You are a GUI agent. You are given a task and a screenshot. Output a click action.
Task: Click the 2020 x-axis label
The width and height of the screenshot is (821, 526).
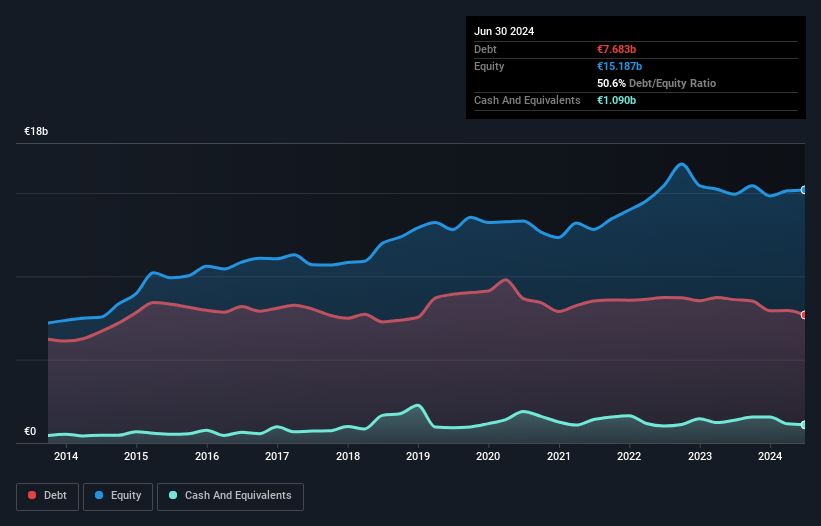coord(488,456)
